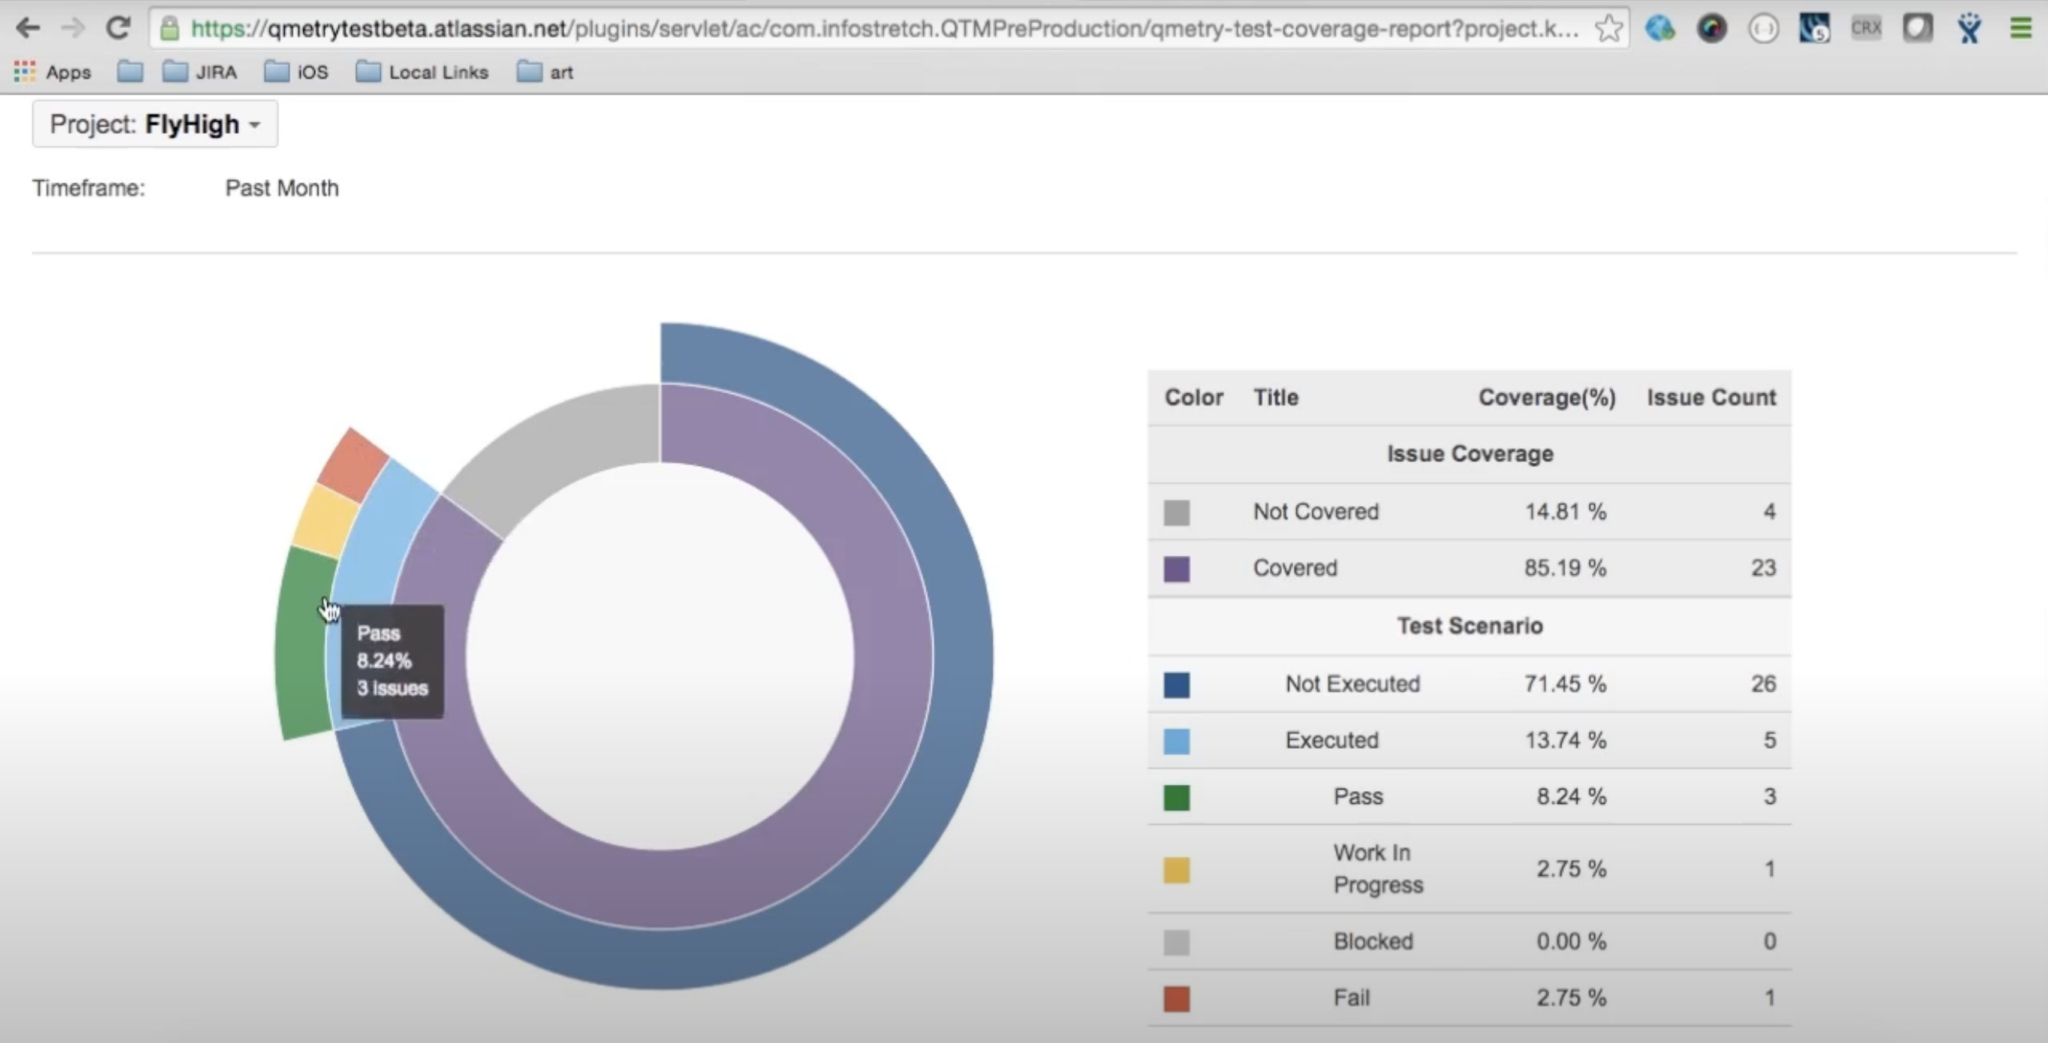This screenshot has height=1043, width=2048.
Task: Click the 0.00 % Blocked coverage value
Action: [x=1571, y=941]
